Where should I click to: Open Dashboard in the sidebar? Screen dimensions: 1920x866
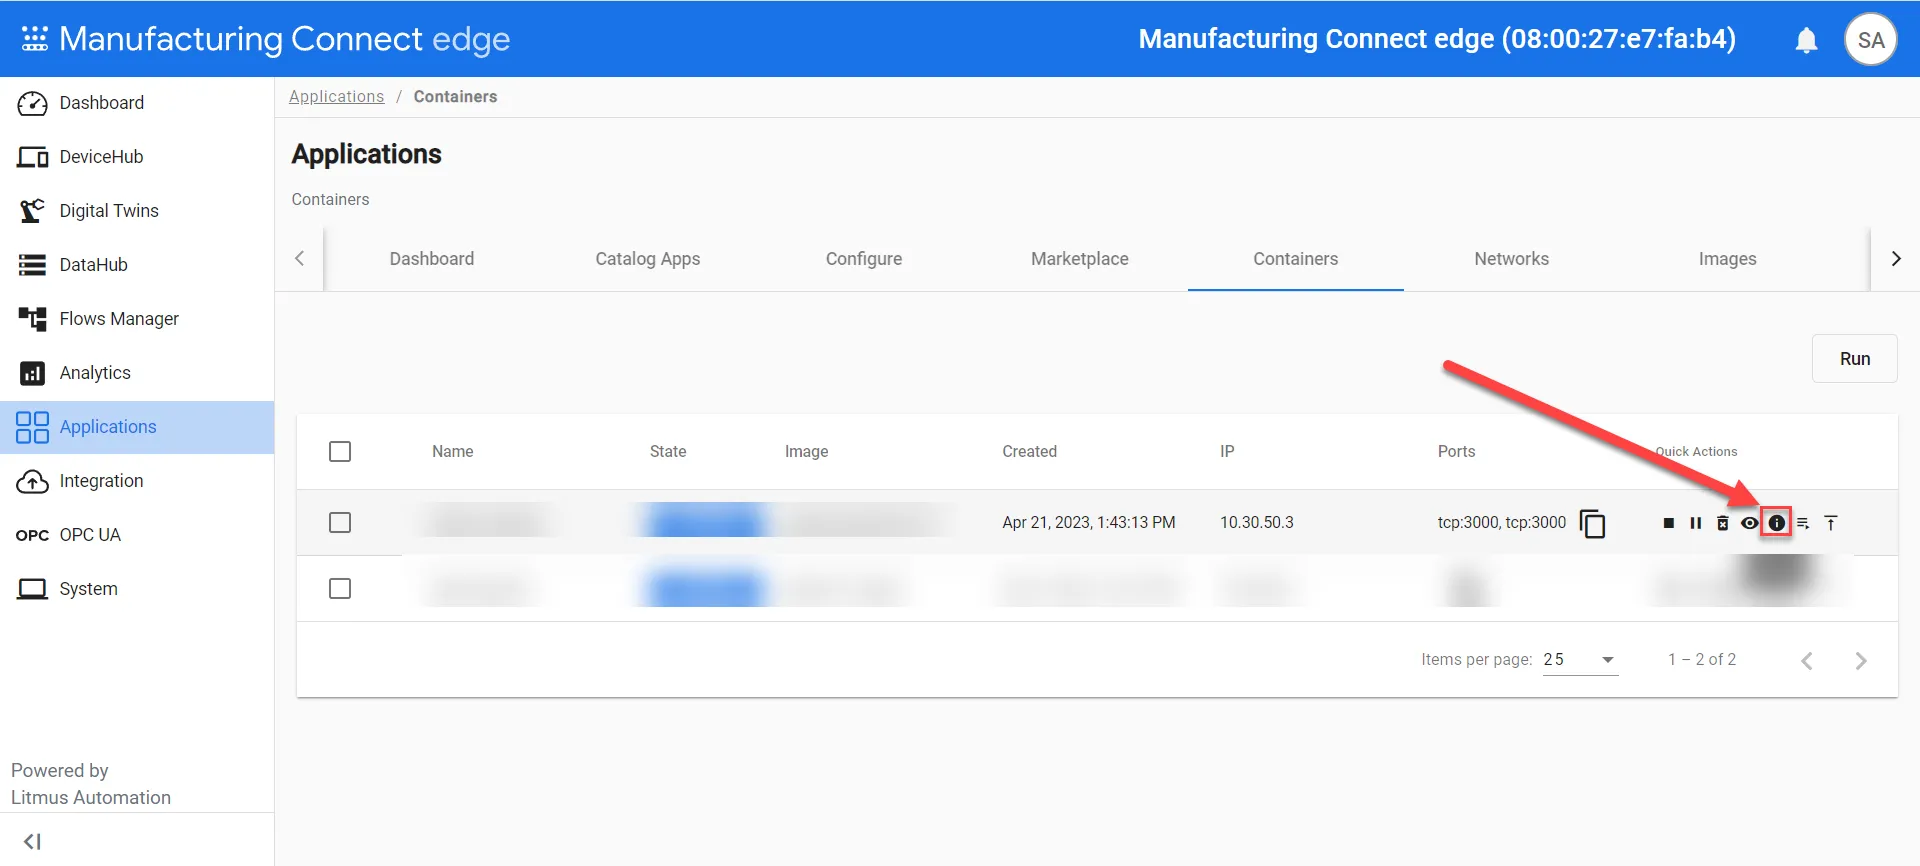point(137,103)
